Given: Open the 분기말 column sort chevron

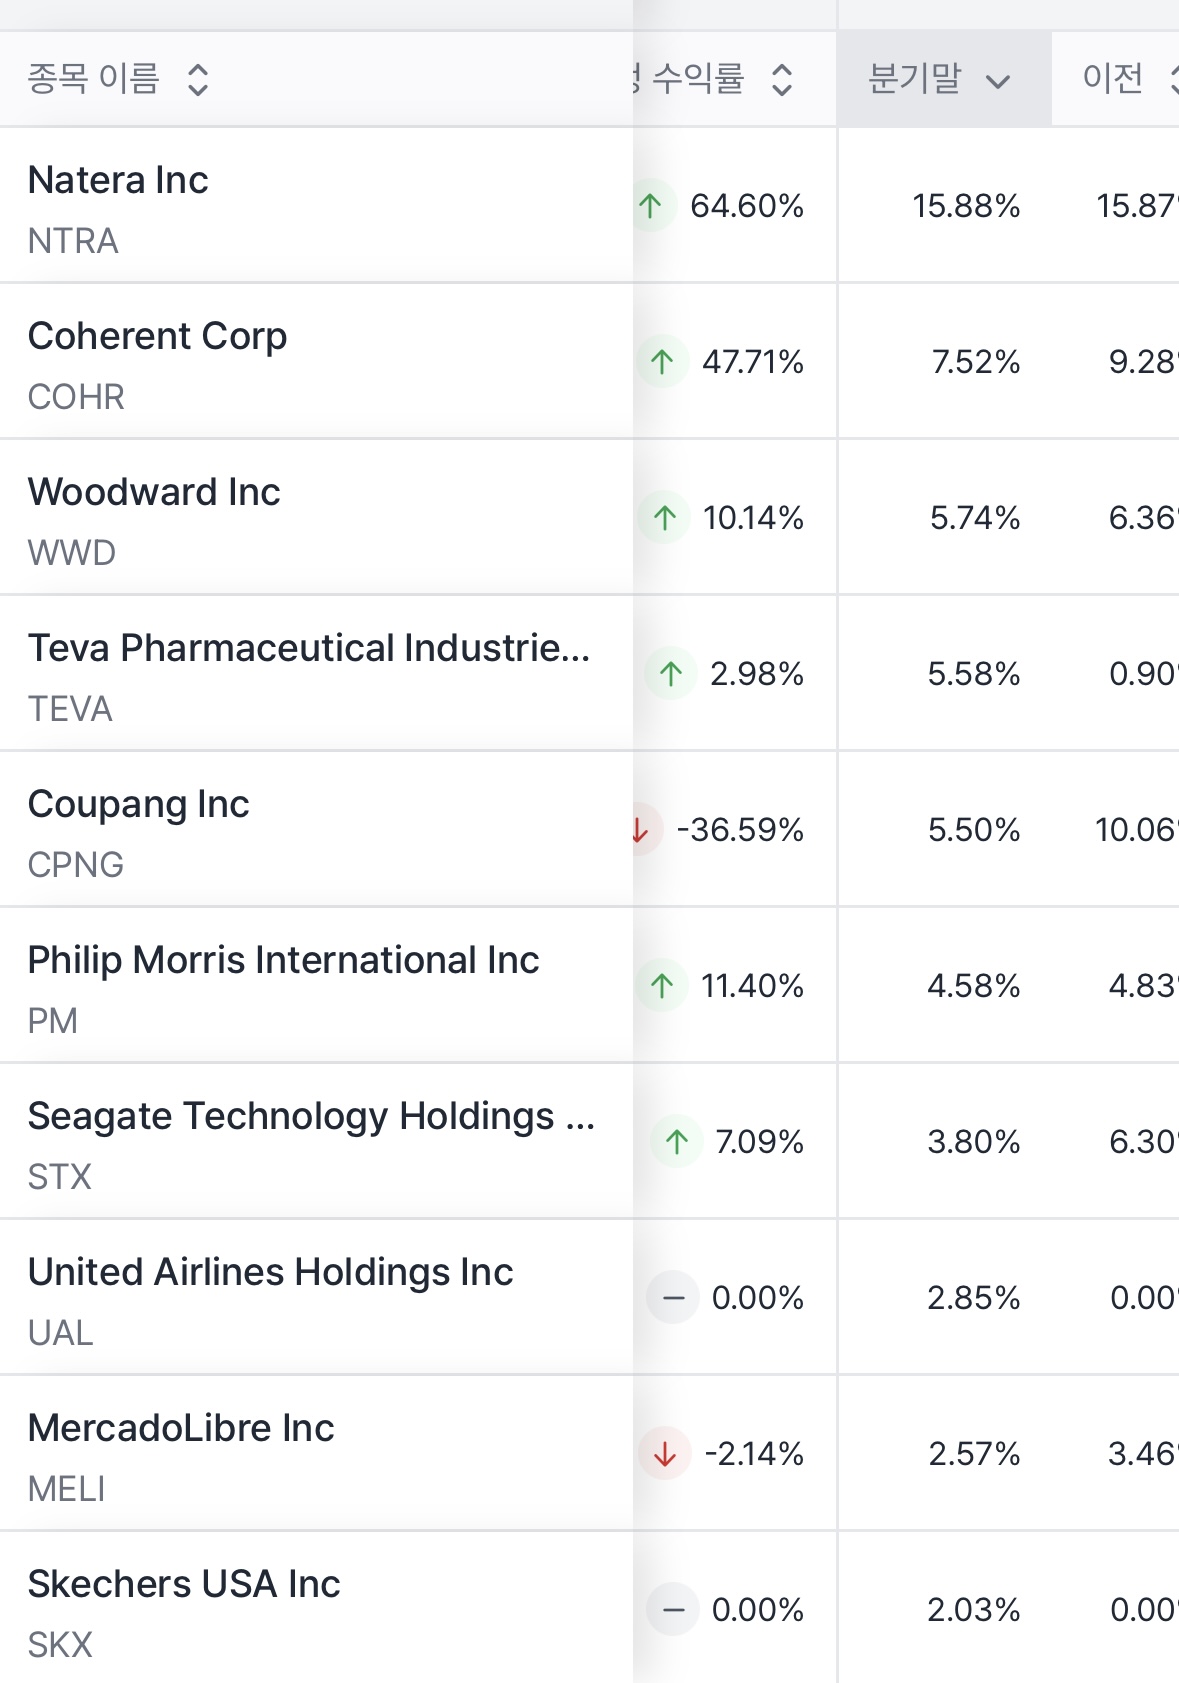Looking at the screenshot, I should coord(997,81).
